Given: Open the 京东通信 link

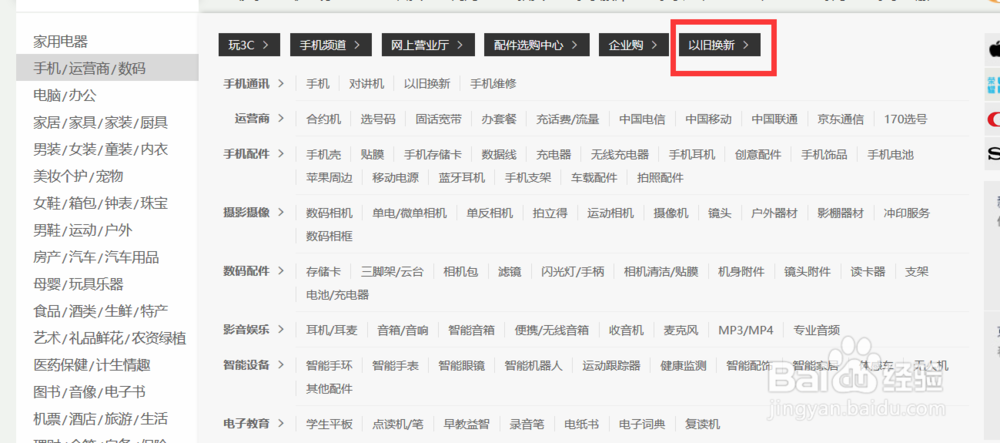Looking at the screenshot, I should (x=841, y=119).
